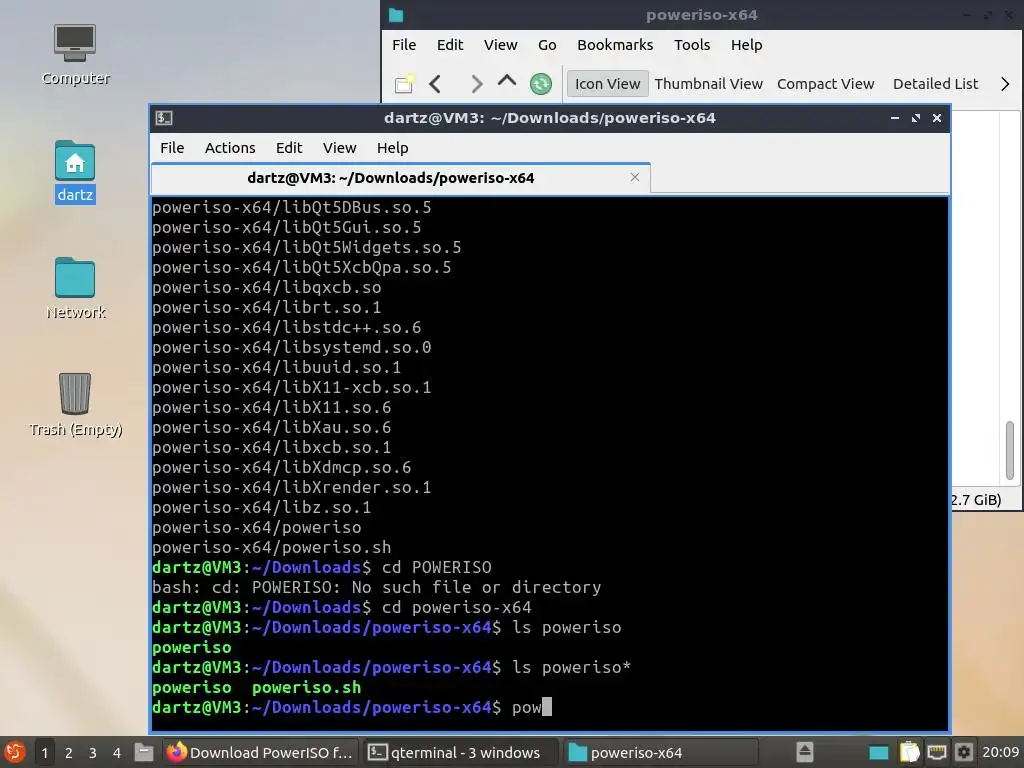Open the Computer desktop icon
The width and height of the screenshot is (1024, 768).
tap(75, 55)
